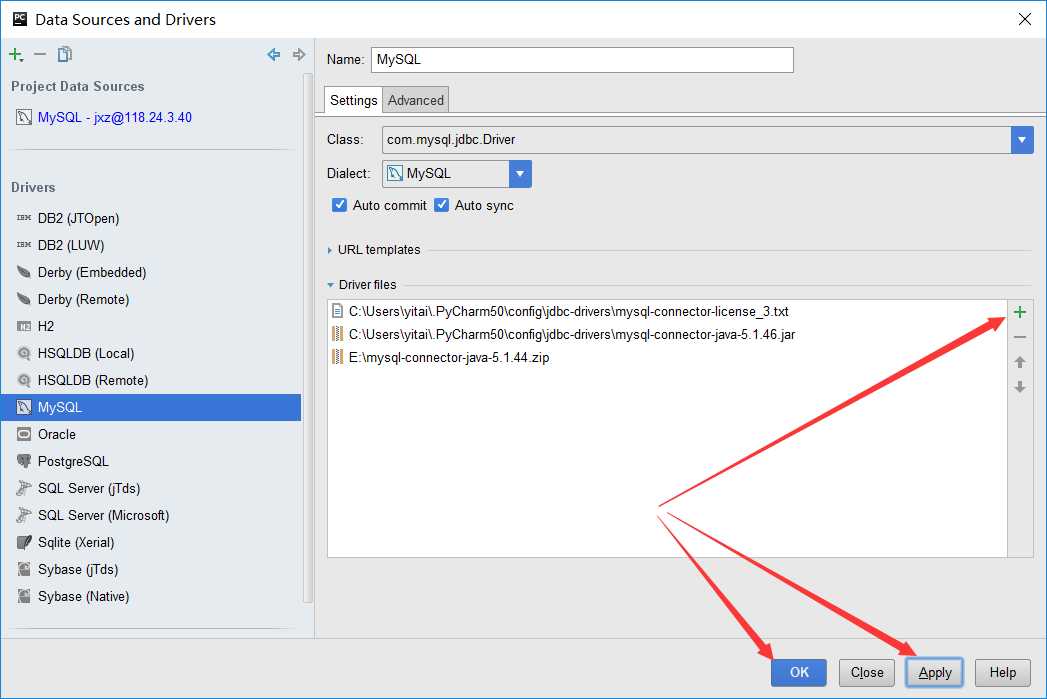
Task: Click the DB2 (JTOpen) driver icon
Action: pos(24,218)
